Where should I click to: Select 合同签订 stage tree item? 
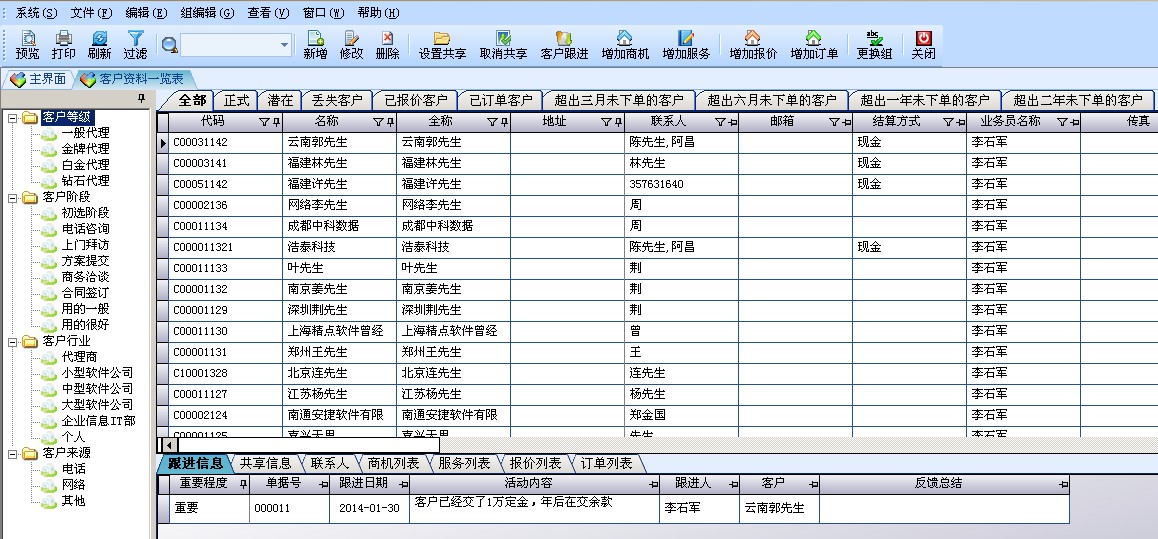86,293
